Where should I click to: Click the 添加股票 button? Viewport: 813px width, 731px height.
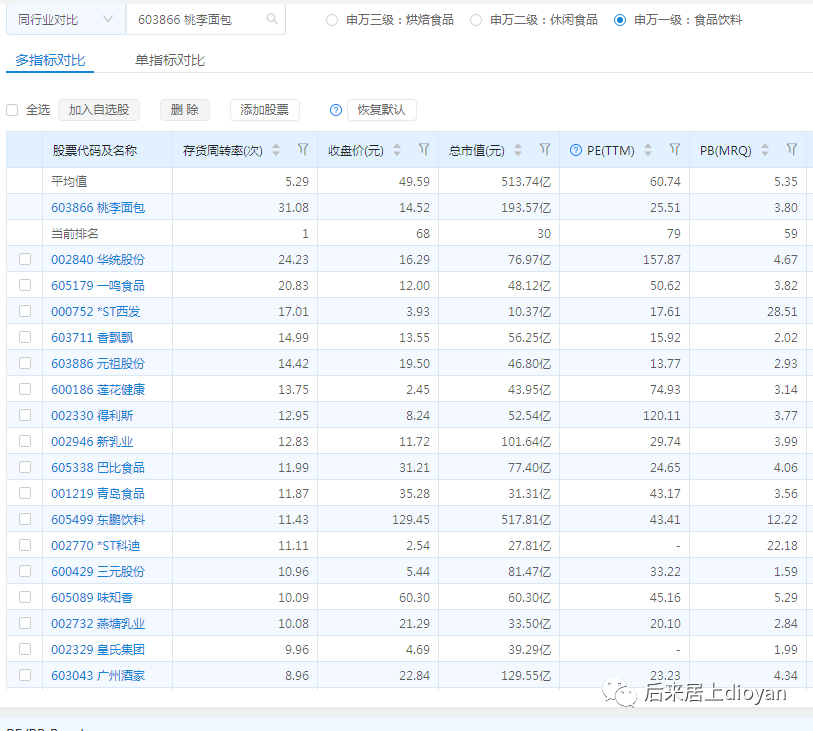(264, 110)
